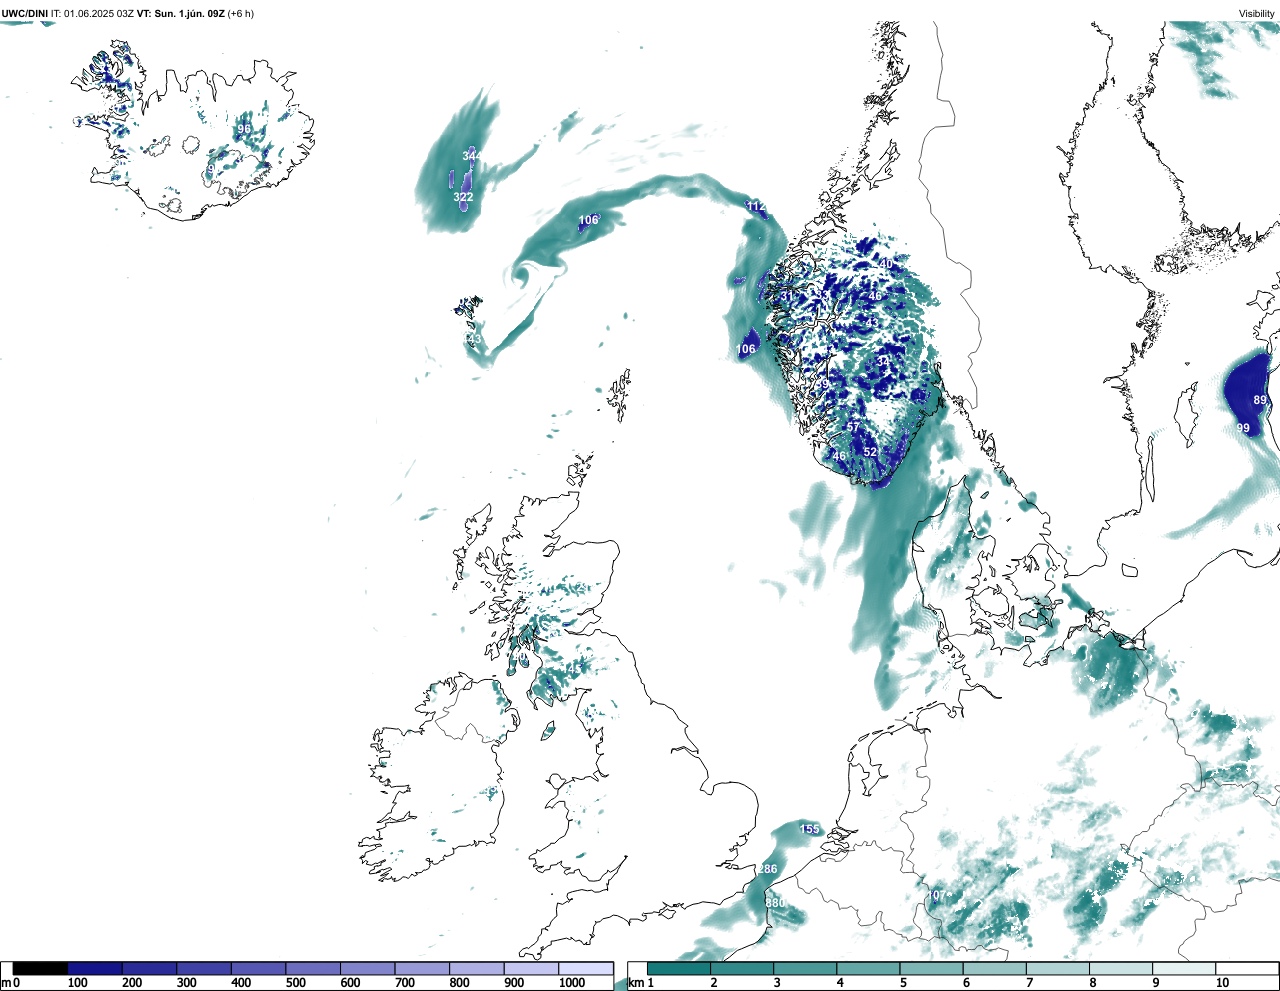The height and width of the screenshot is (991, 1280).
Task: Click the 'UWC/DINI' model label
Action: coord(25,13)
